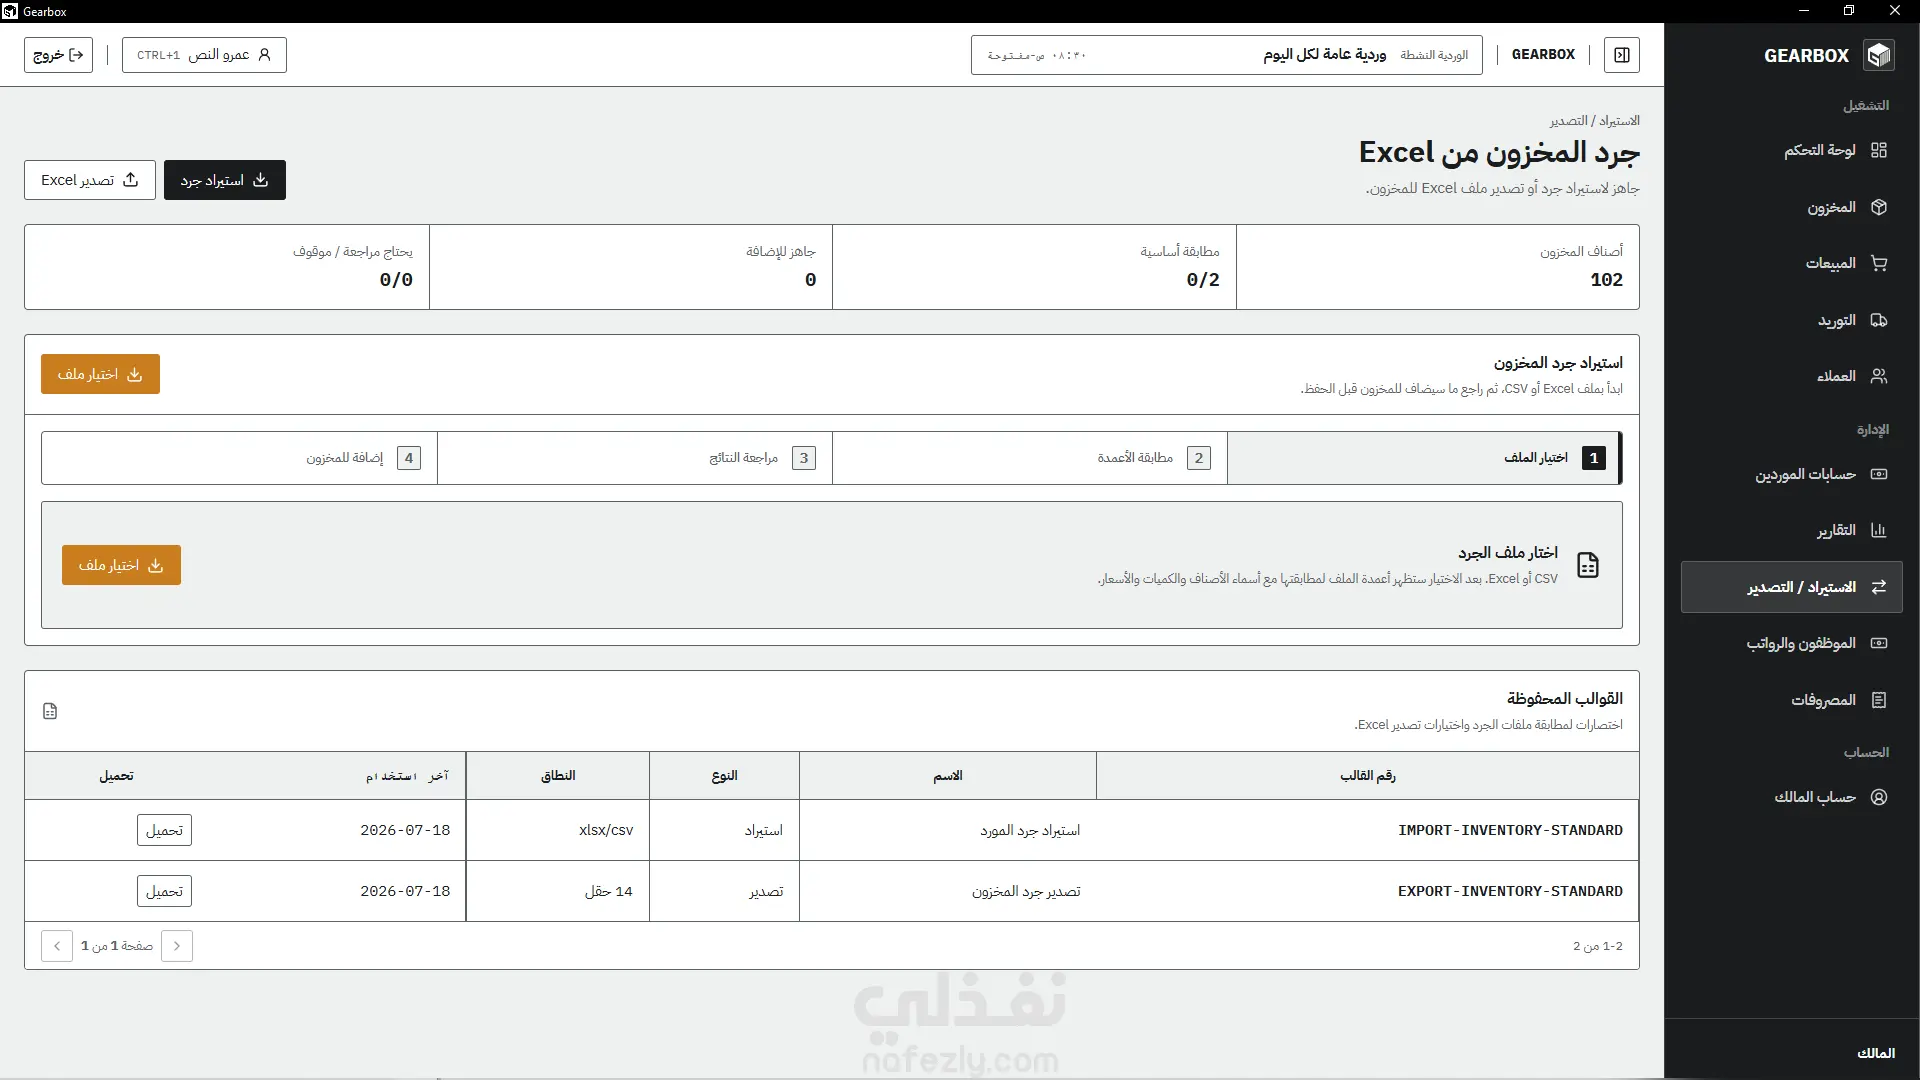Click the تصدير Excel button
Screen dimensions: 1920x1080
coord(90,180)
